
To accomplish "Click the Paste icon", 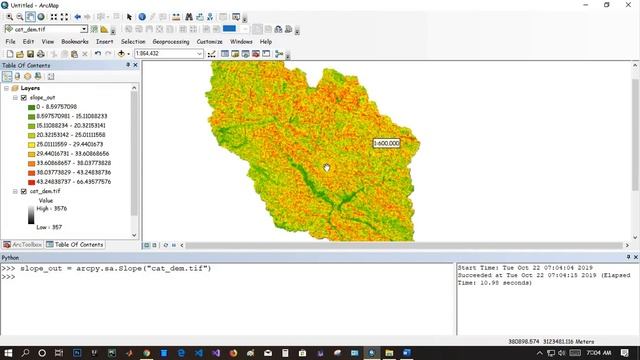I will click(x=74, y=54).
